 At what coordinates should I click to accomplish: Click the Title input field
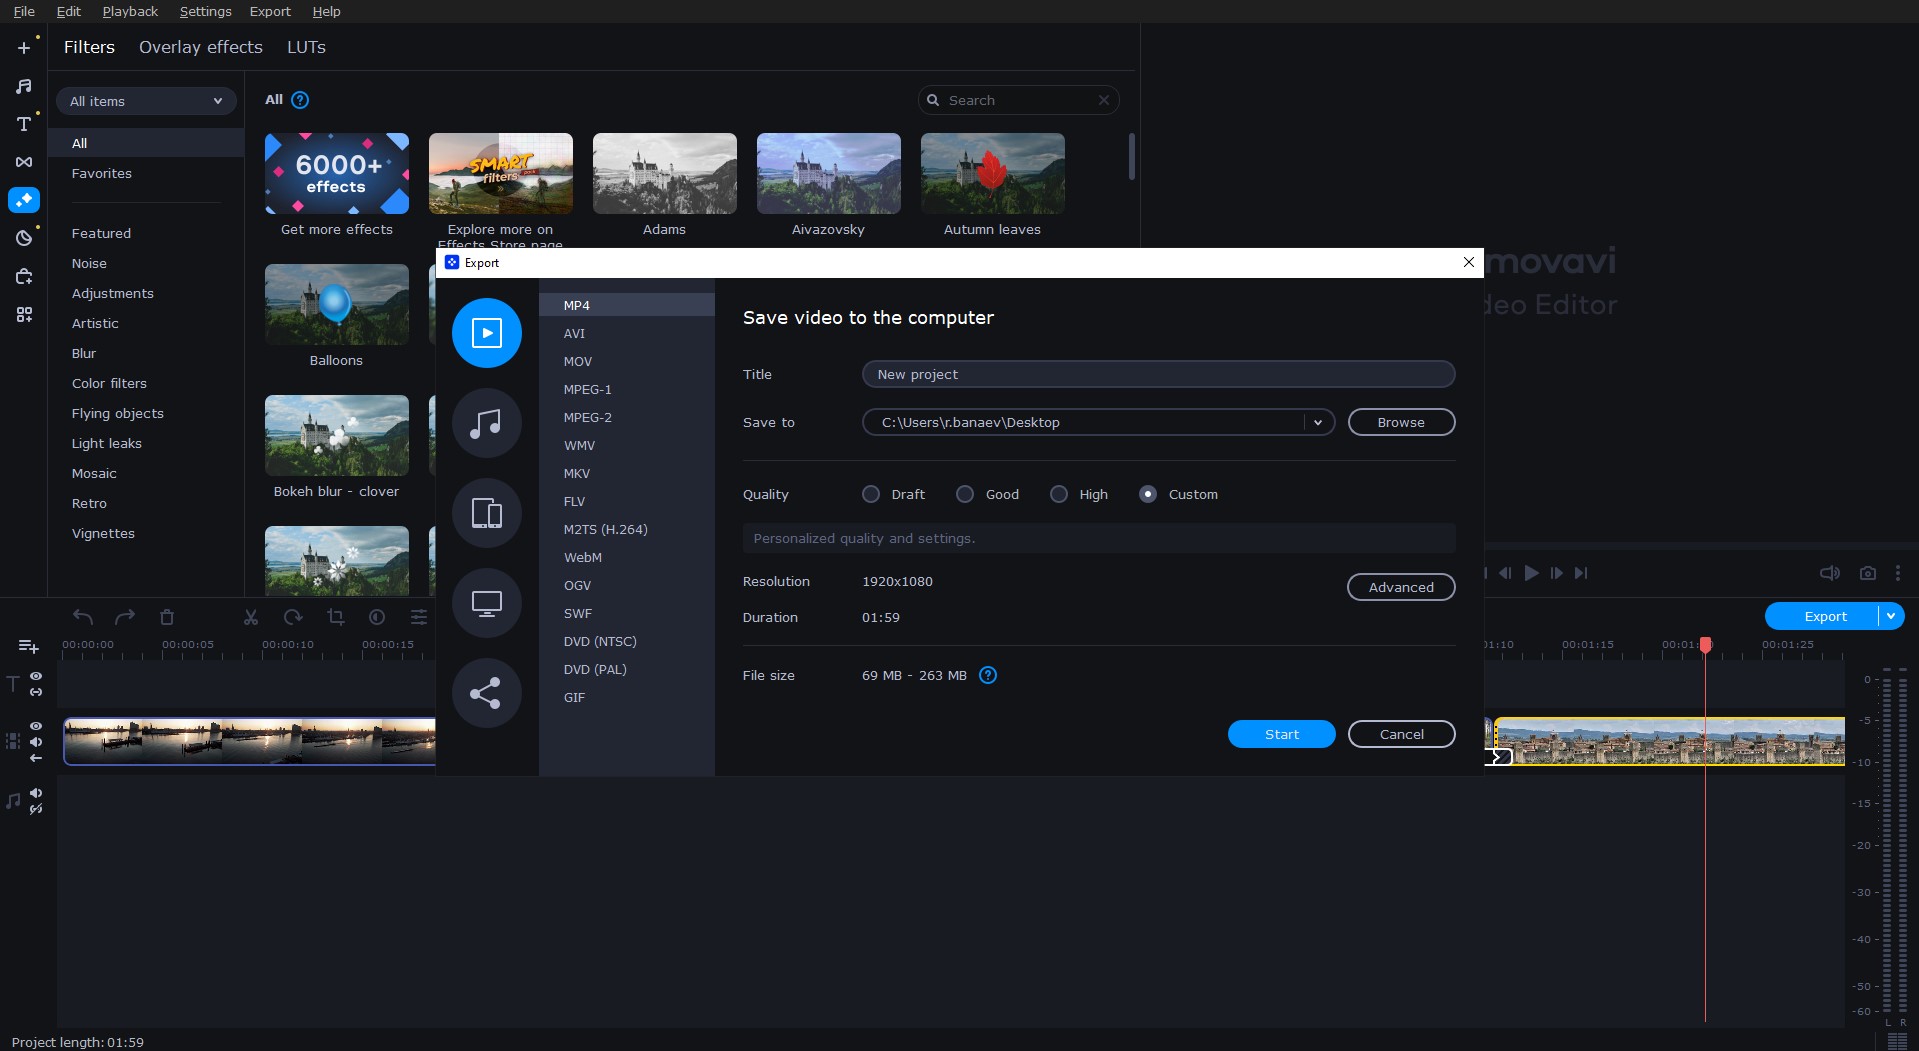[x=1157, y=374]
